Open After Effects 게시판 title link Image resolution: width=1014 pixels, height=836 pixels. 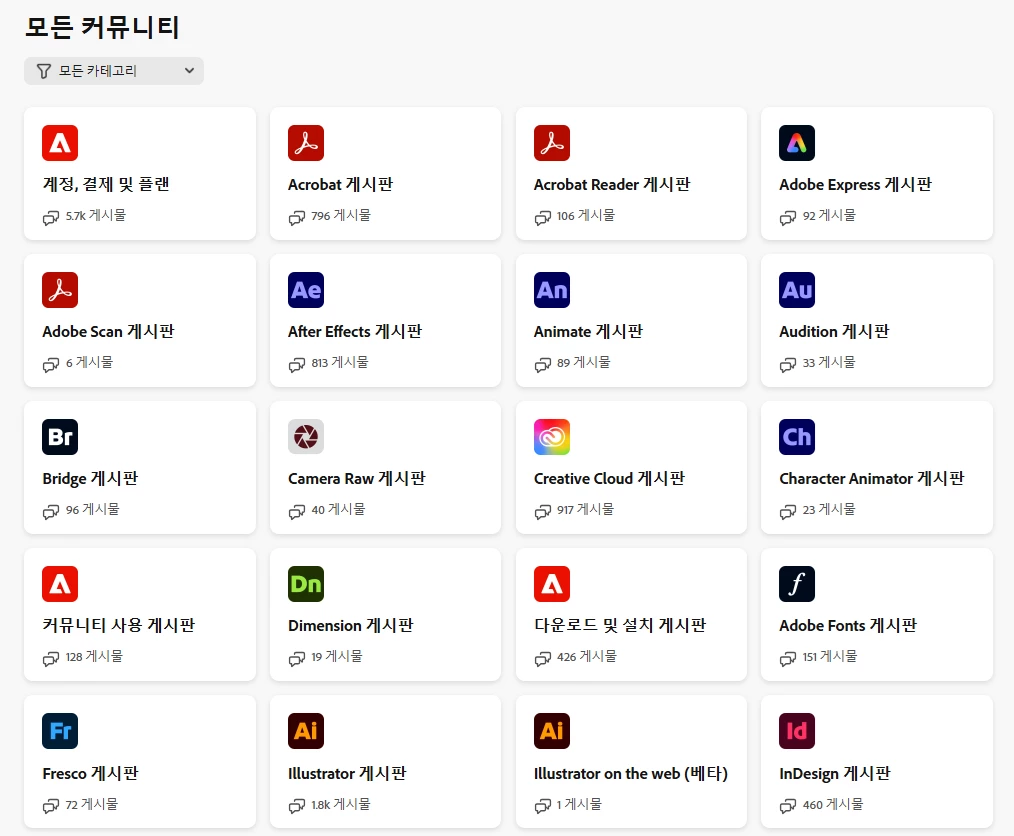(x=355, y=332)
